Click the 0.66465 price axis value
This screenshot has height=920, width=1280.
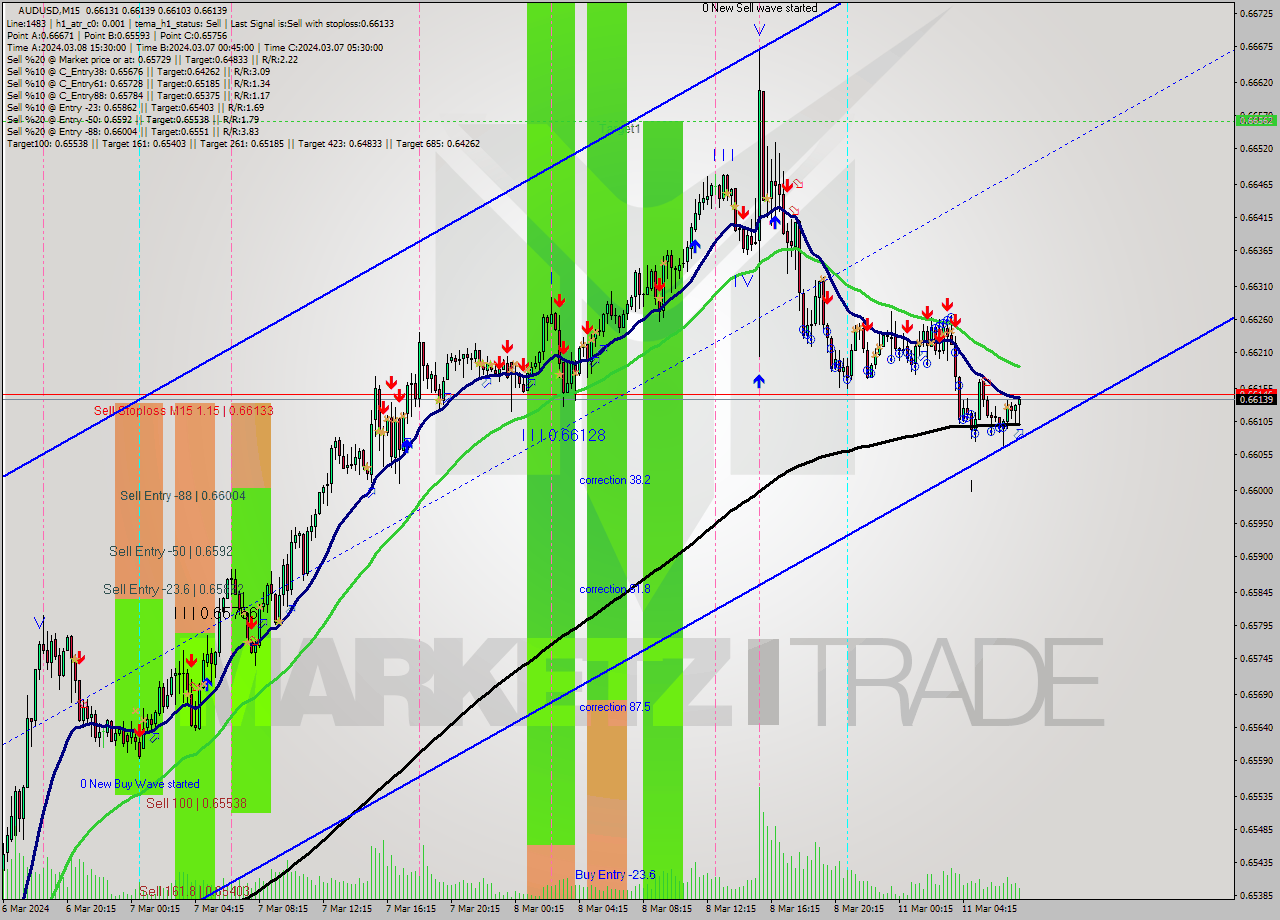point(1256,184)
